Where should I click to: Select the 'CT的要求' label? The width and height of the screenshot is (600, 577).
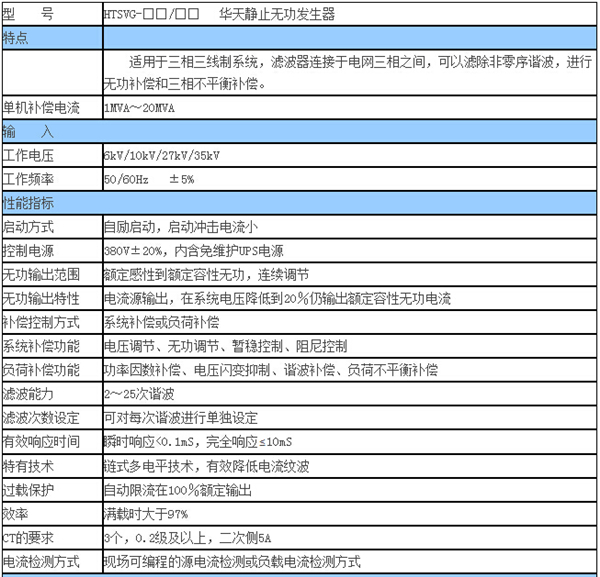tap(28, 538)
